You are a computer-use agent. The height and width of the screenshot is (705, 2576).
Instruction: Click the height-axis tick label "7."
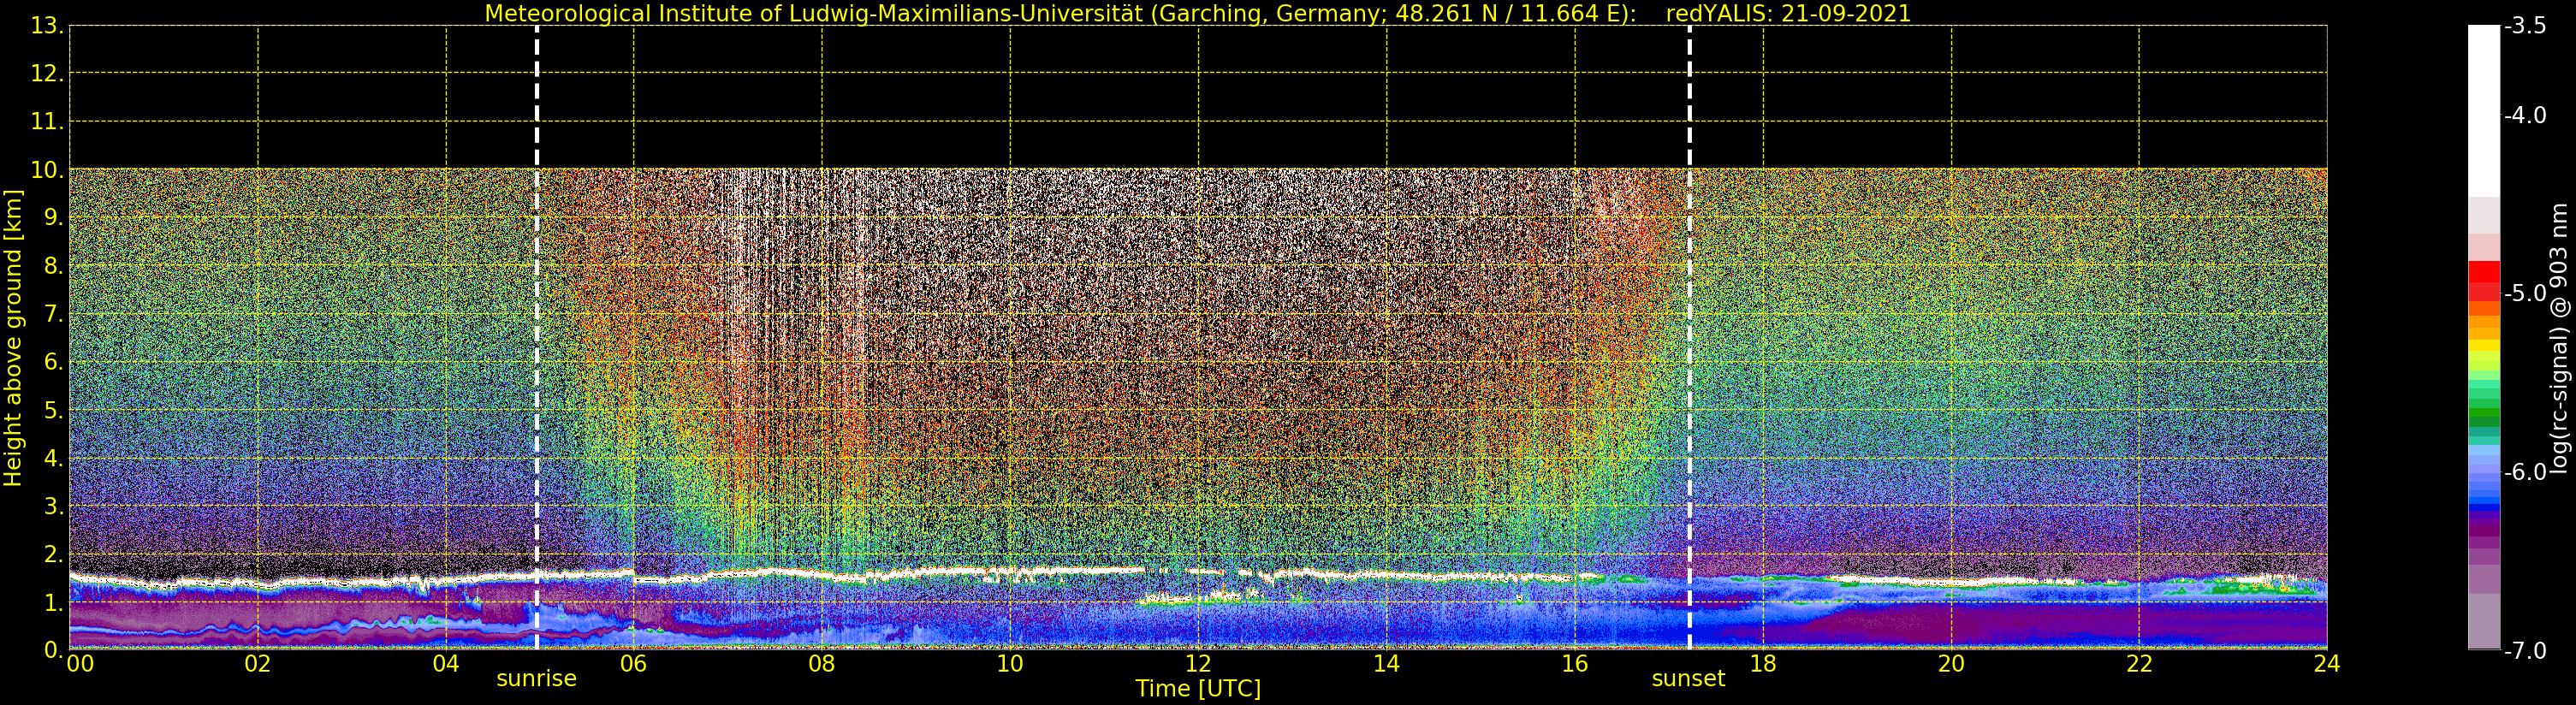[x=53, y=314]
